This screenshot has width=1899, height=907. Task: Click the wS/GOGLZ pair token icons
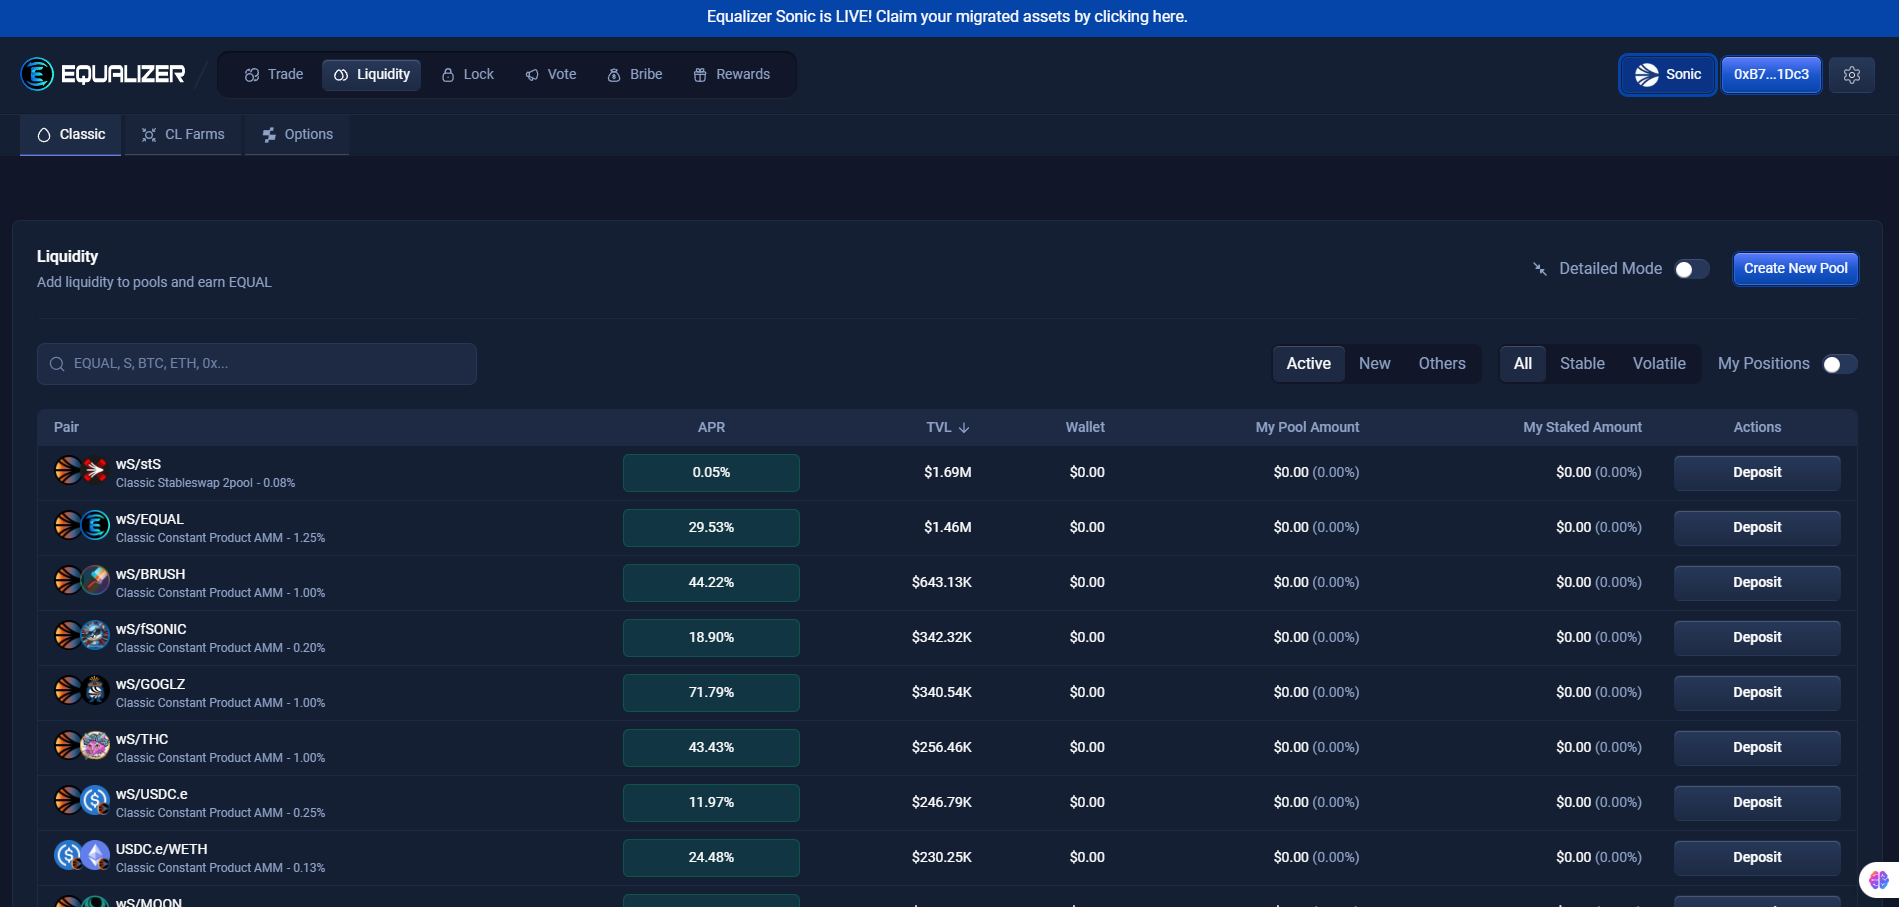click(x=82, y=690)
